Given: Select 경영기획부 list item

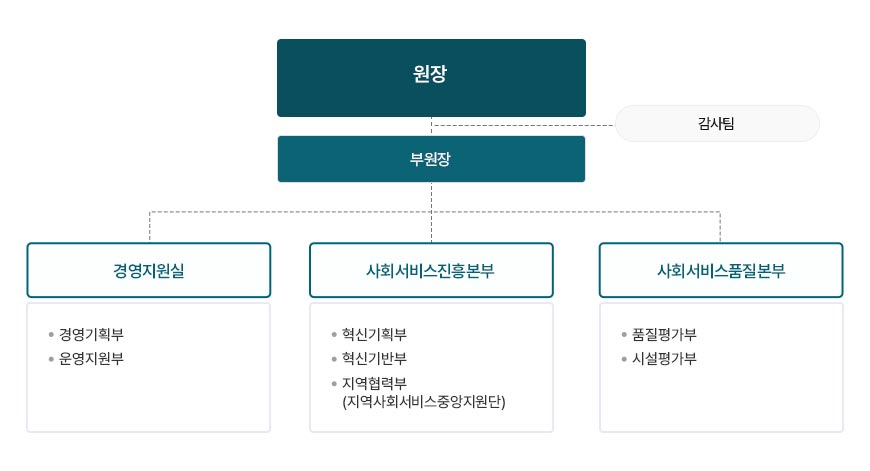Looking at the screenshot, I should [x=92, y=335].
